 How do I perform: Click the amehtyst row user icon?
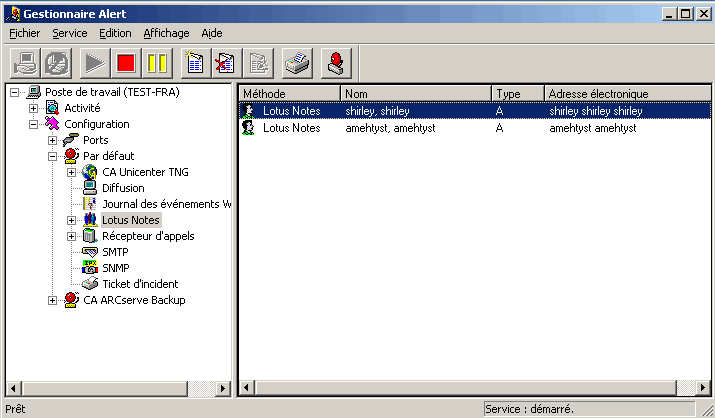coord(248,128)
